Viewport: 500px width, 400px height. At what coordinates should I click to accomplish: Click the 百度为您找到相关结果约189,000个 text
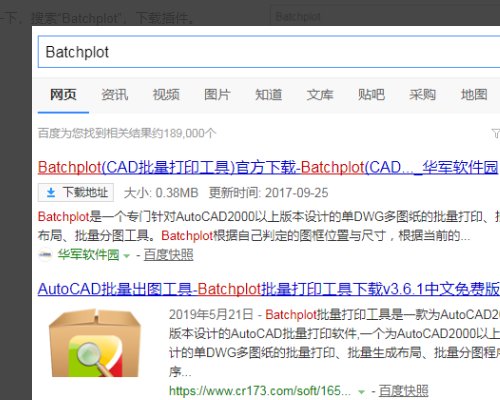point(127,133)
